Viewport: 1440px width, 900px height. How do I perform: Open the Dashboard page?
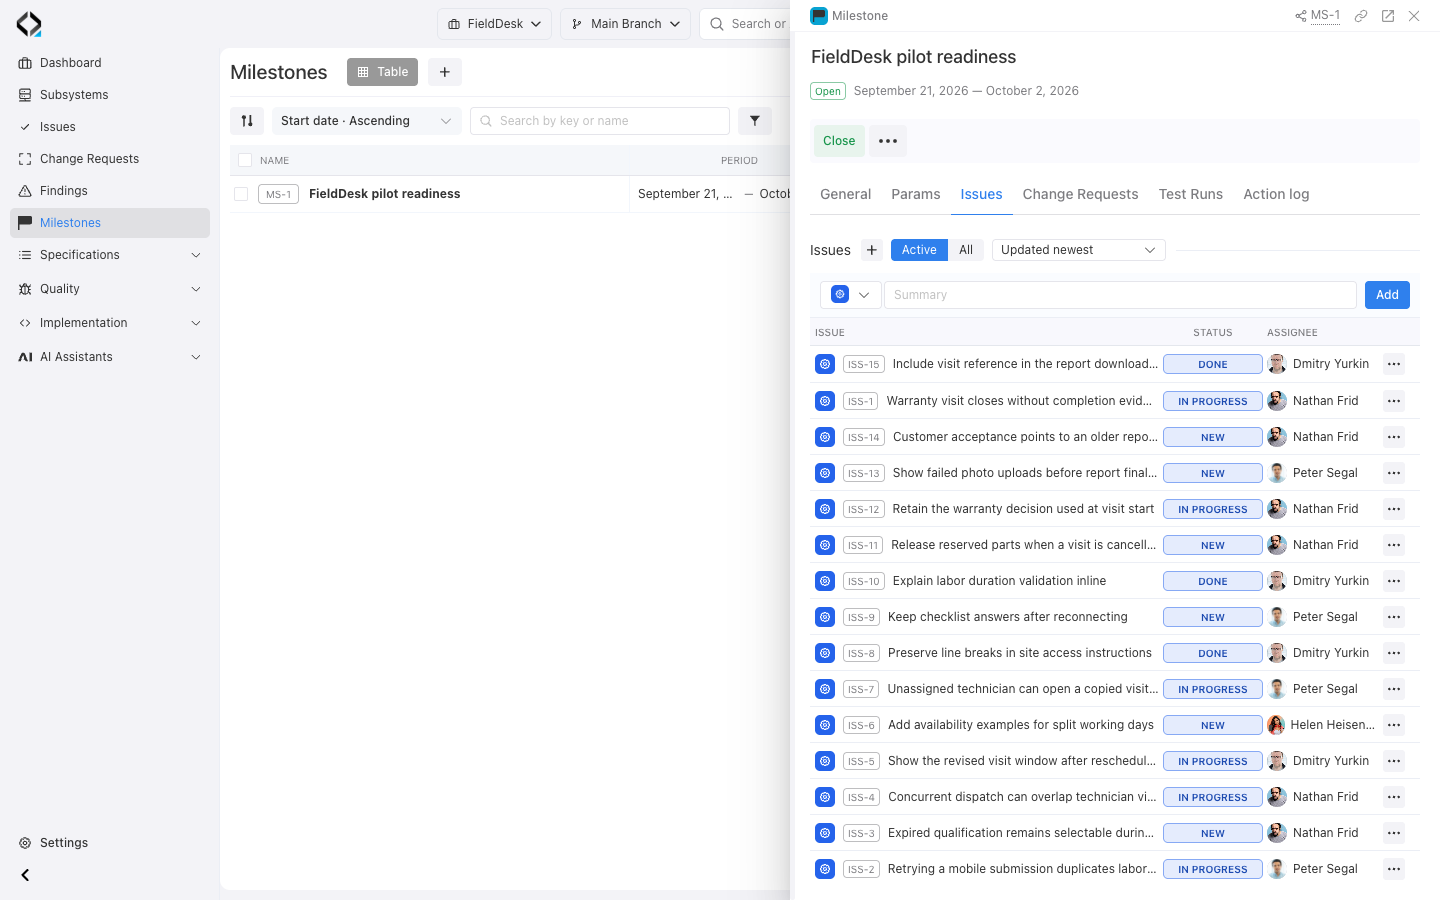pos(110,63)
